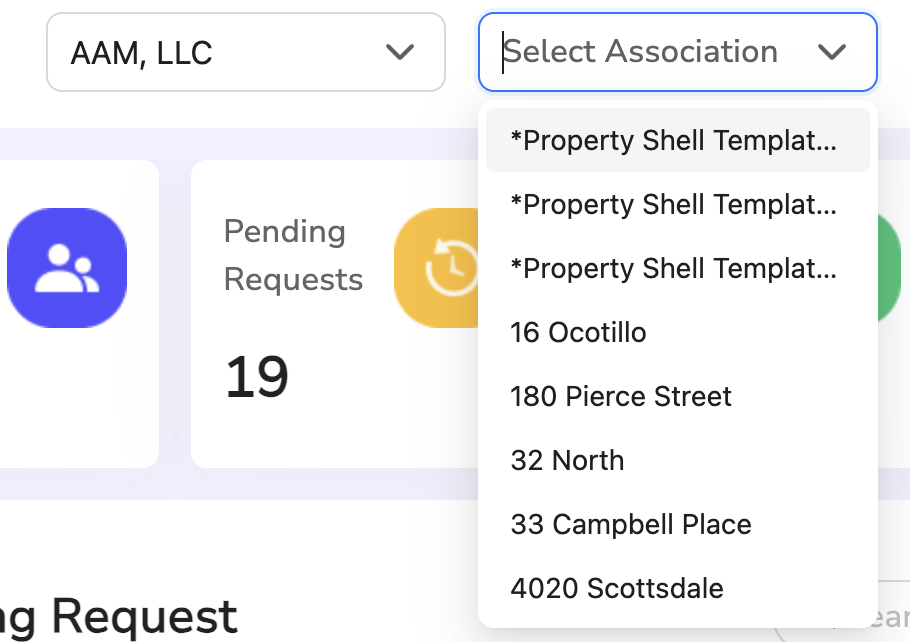Collapse the Select Association dropdown chevron
Image resolution: width=910 pixels, height=642 pixels.
point(832,52)
